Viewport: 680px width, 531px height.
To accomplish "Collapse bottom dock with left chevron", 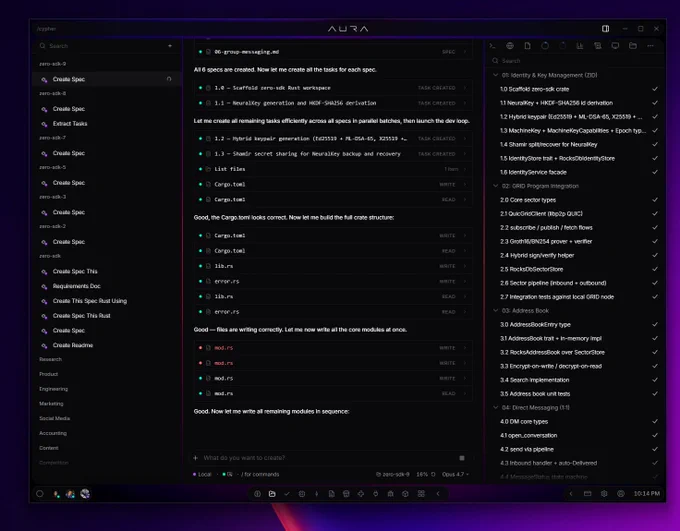I will pos(438,494).
